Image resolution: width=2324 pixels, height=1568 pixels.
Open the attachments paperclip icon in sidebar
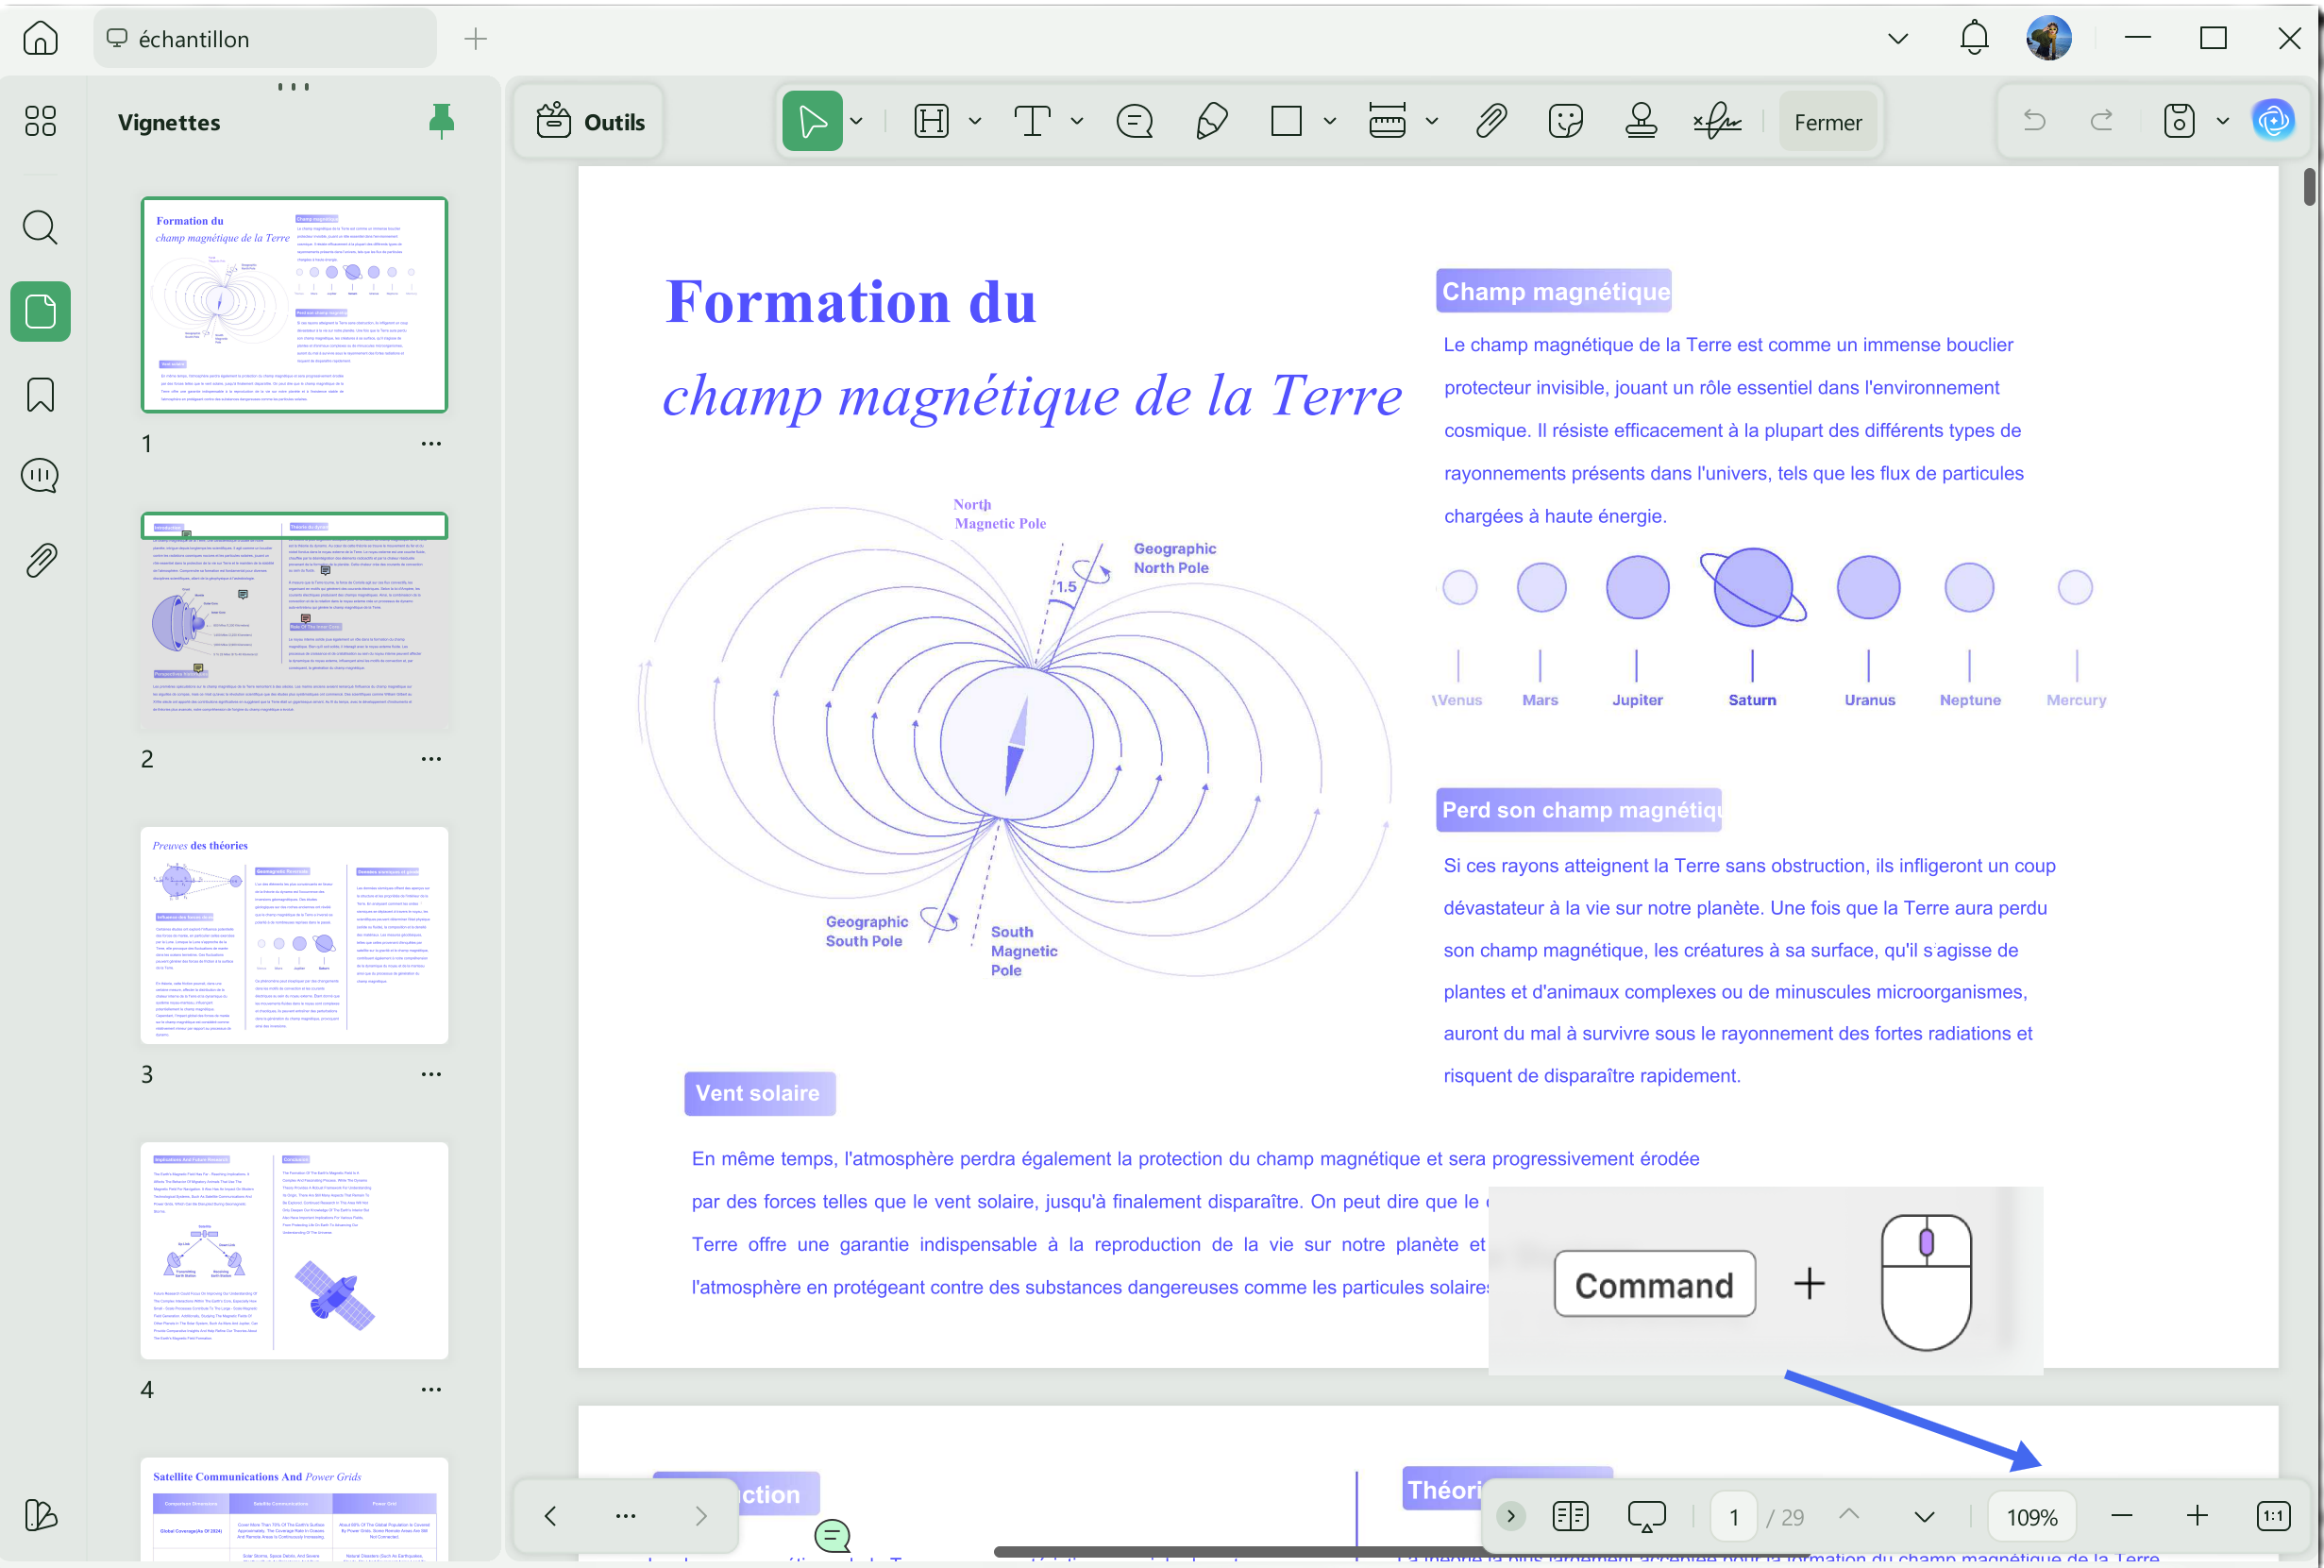pyautogui.click(x=40, y=560)
